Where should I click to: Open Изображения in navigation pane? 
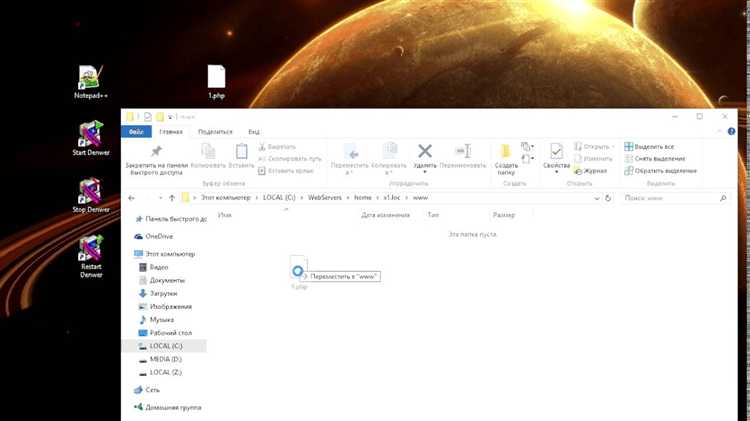(165, 307)
